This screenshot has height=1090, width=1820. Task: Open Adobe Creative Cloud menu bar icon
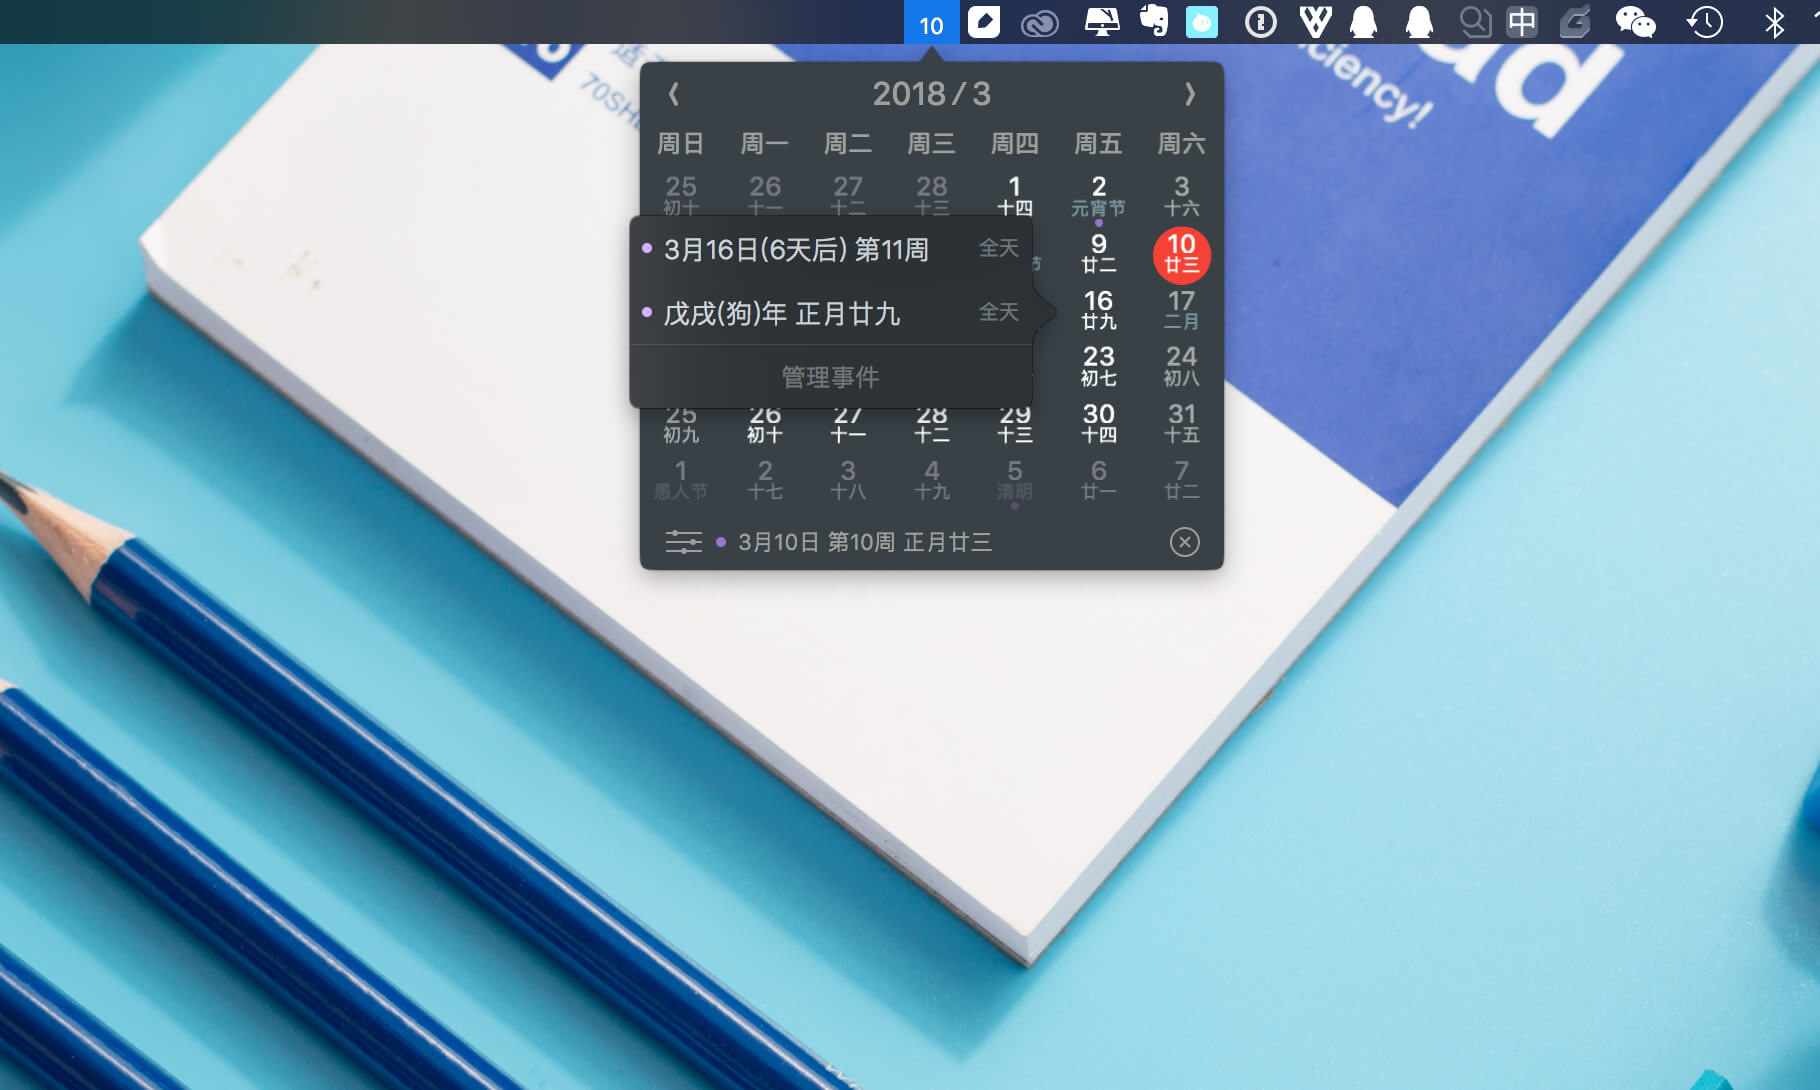[1040, 23]
